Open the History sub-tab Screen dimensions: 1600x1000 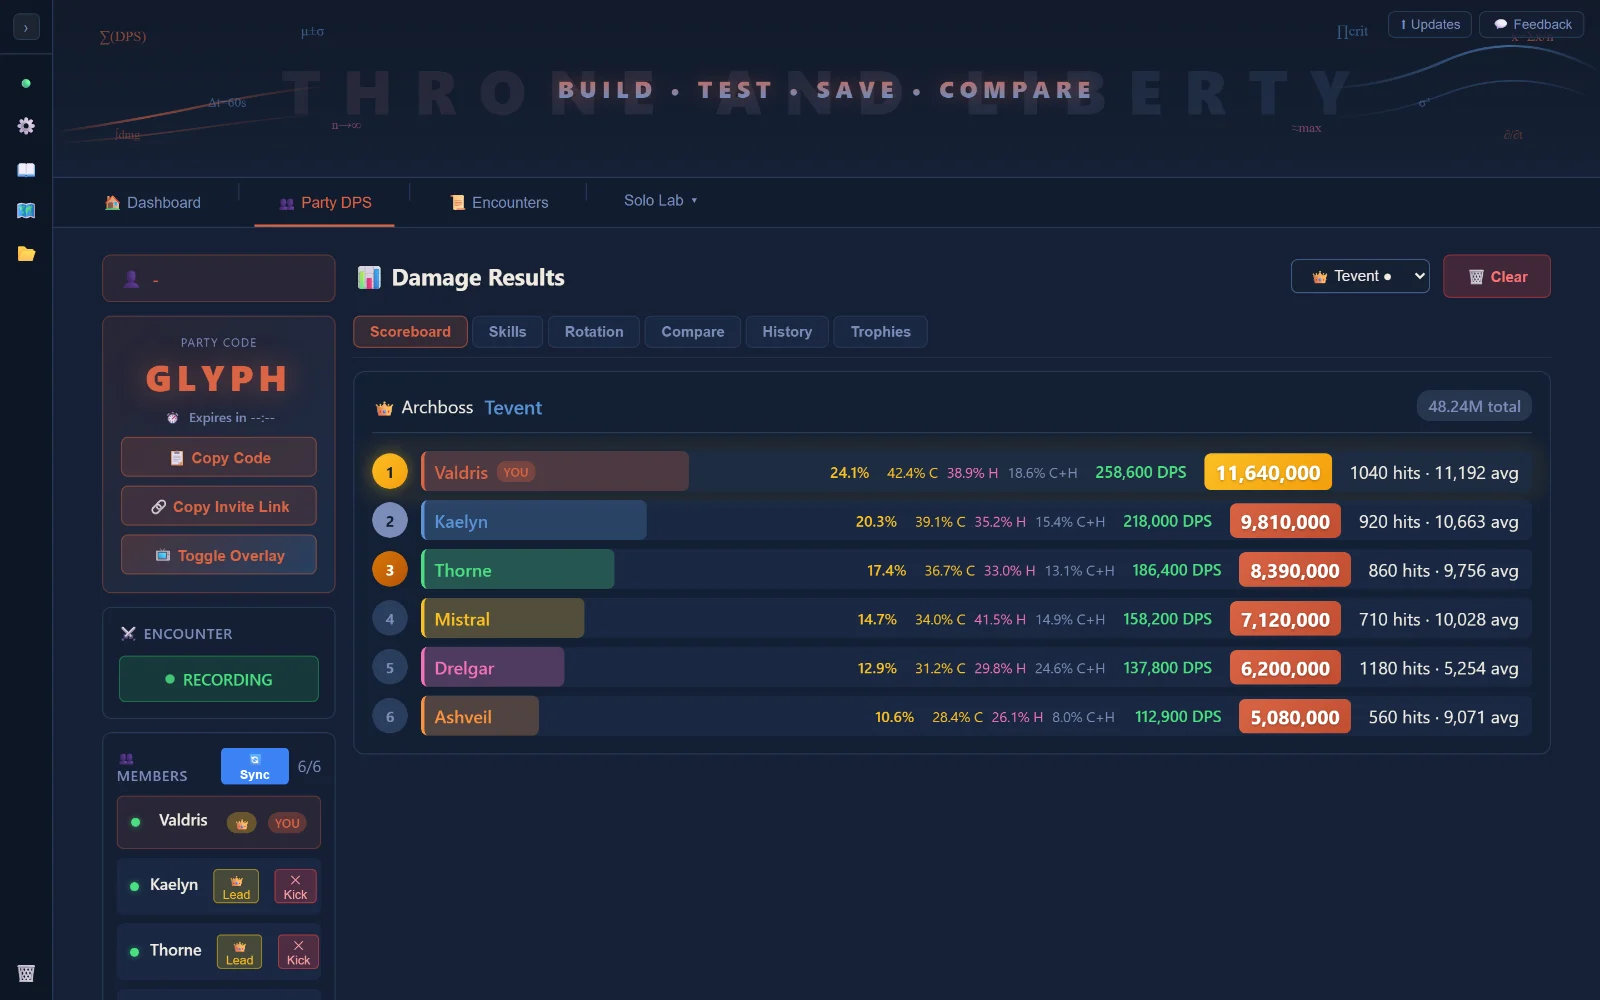[x=787, y=332]
